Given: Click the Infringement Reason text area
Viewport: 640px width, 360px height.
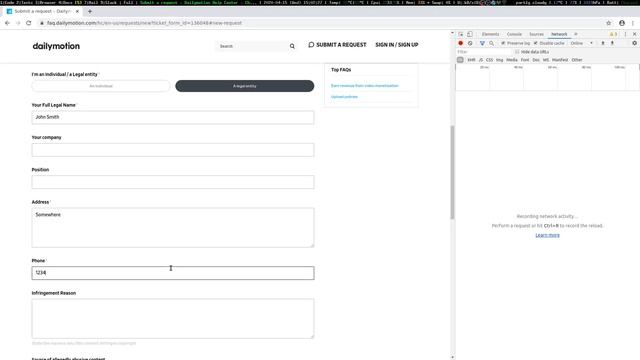Looking at the screenshot, I should click(173, 318).
